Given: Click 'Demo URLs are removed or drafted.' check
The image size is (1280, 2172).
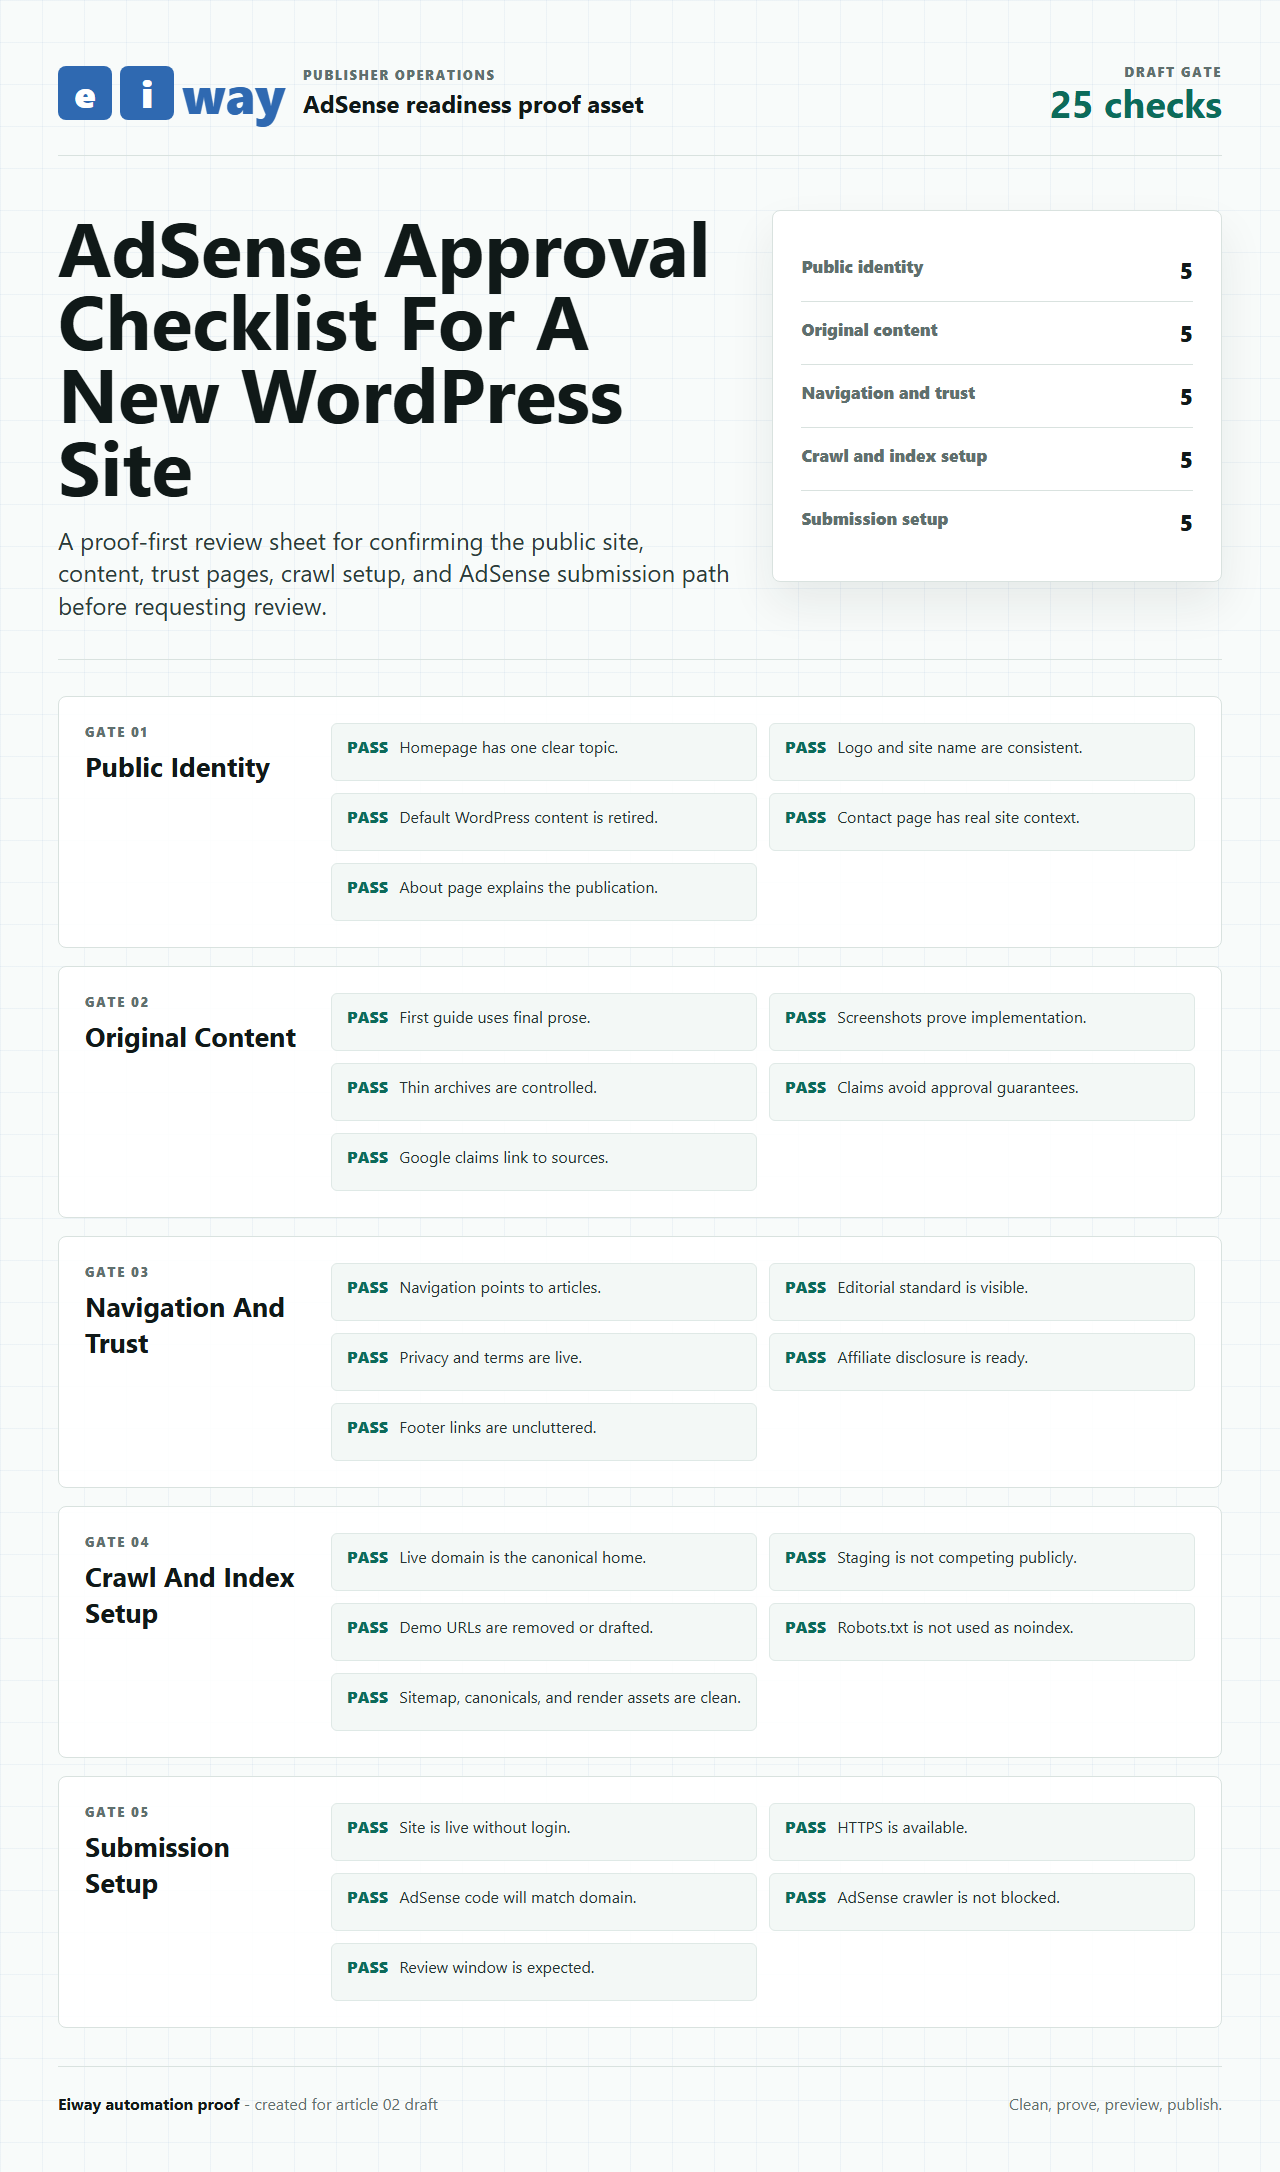Looking at the screenshot, I should click(x=544, y=1632).
